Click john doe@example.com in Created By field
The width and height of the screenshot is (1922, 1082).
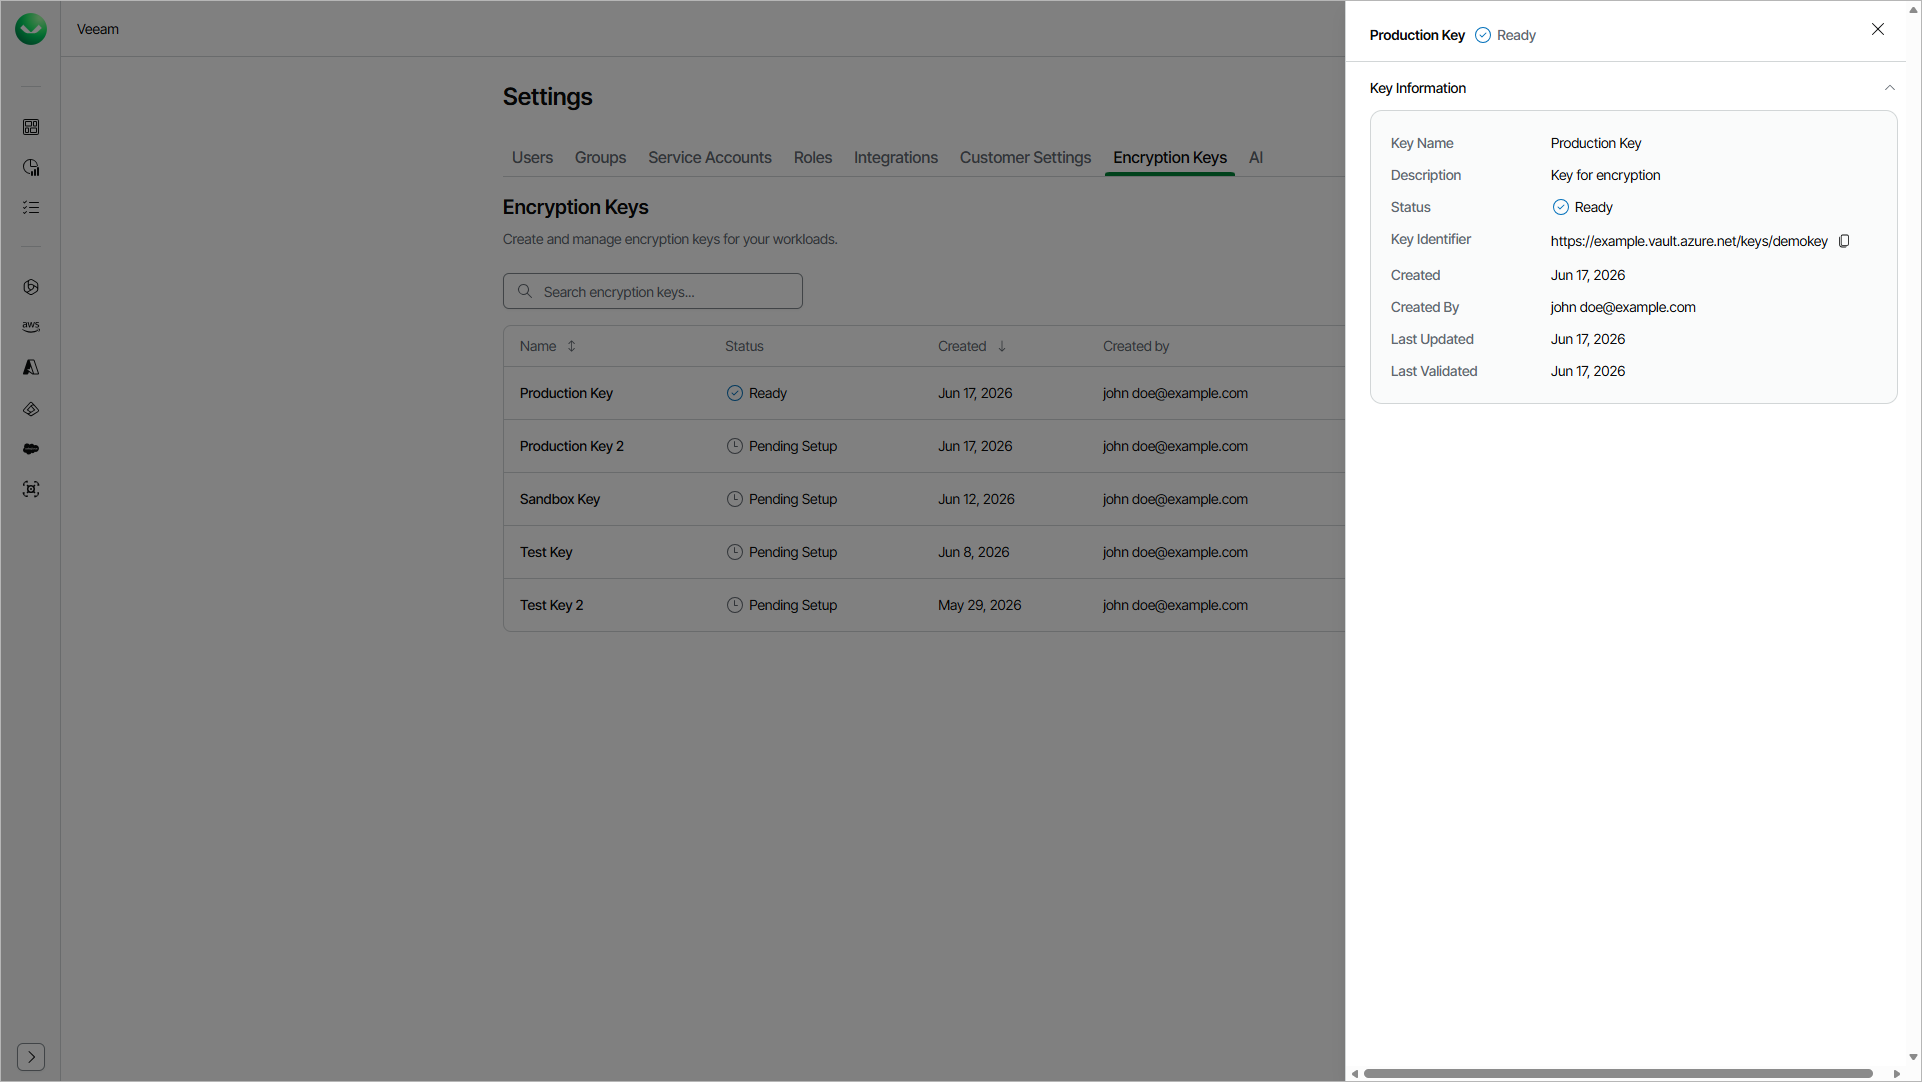(x=1623, y=307)
